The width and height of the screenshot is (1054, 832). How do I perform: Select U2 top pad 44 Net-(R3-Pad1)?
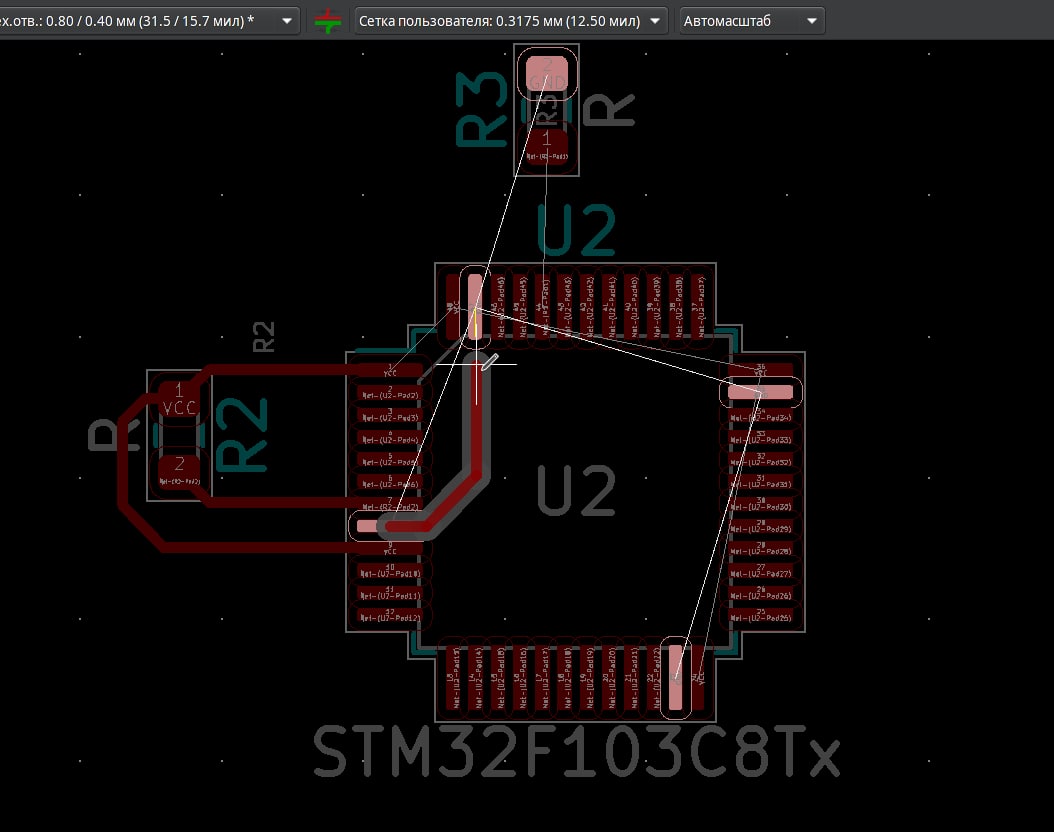click(542, 306)
